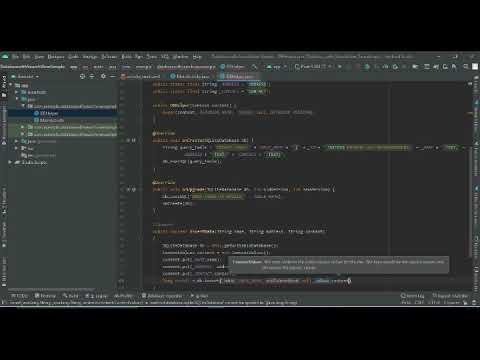Click the Search Everywhere magnifier icon
The height and width of the screenshot is (360, 480).
[466, 67]
